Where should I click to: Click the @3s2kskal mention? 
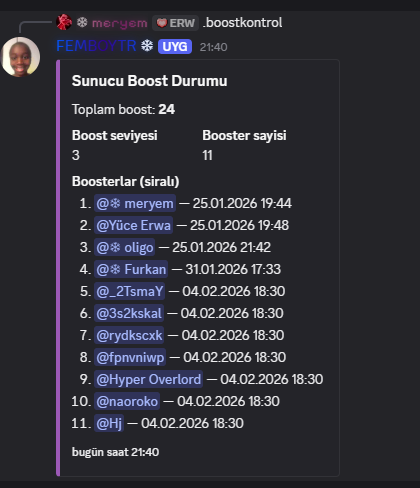129,313
